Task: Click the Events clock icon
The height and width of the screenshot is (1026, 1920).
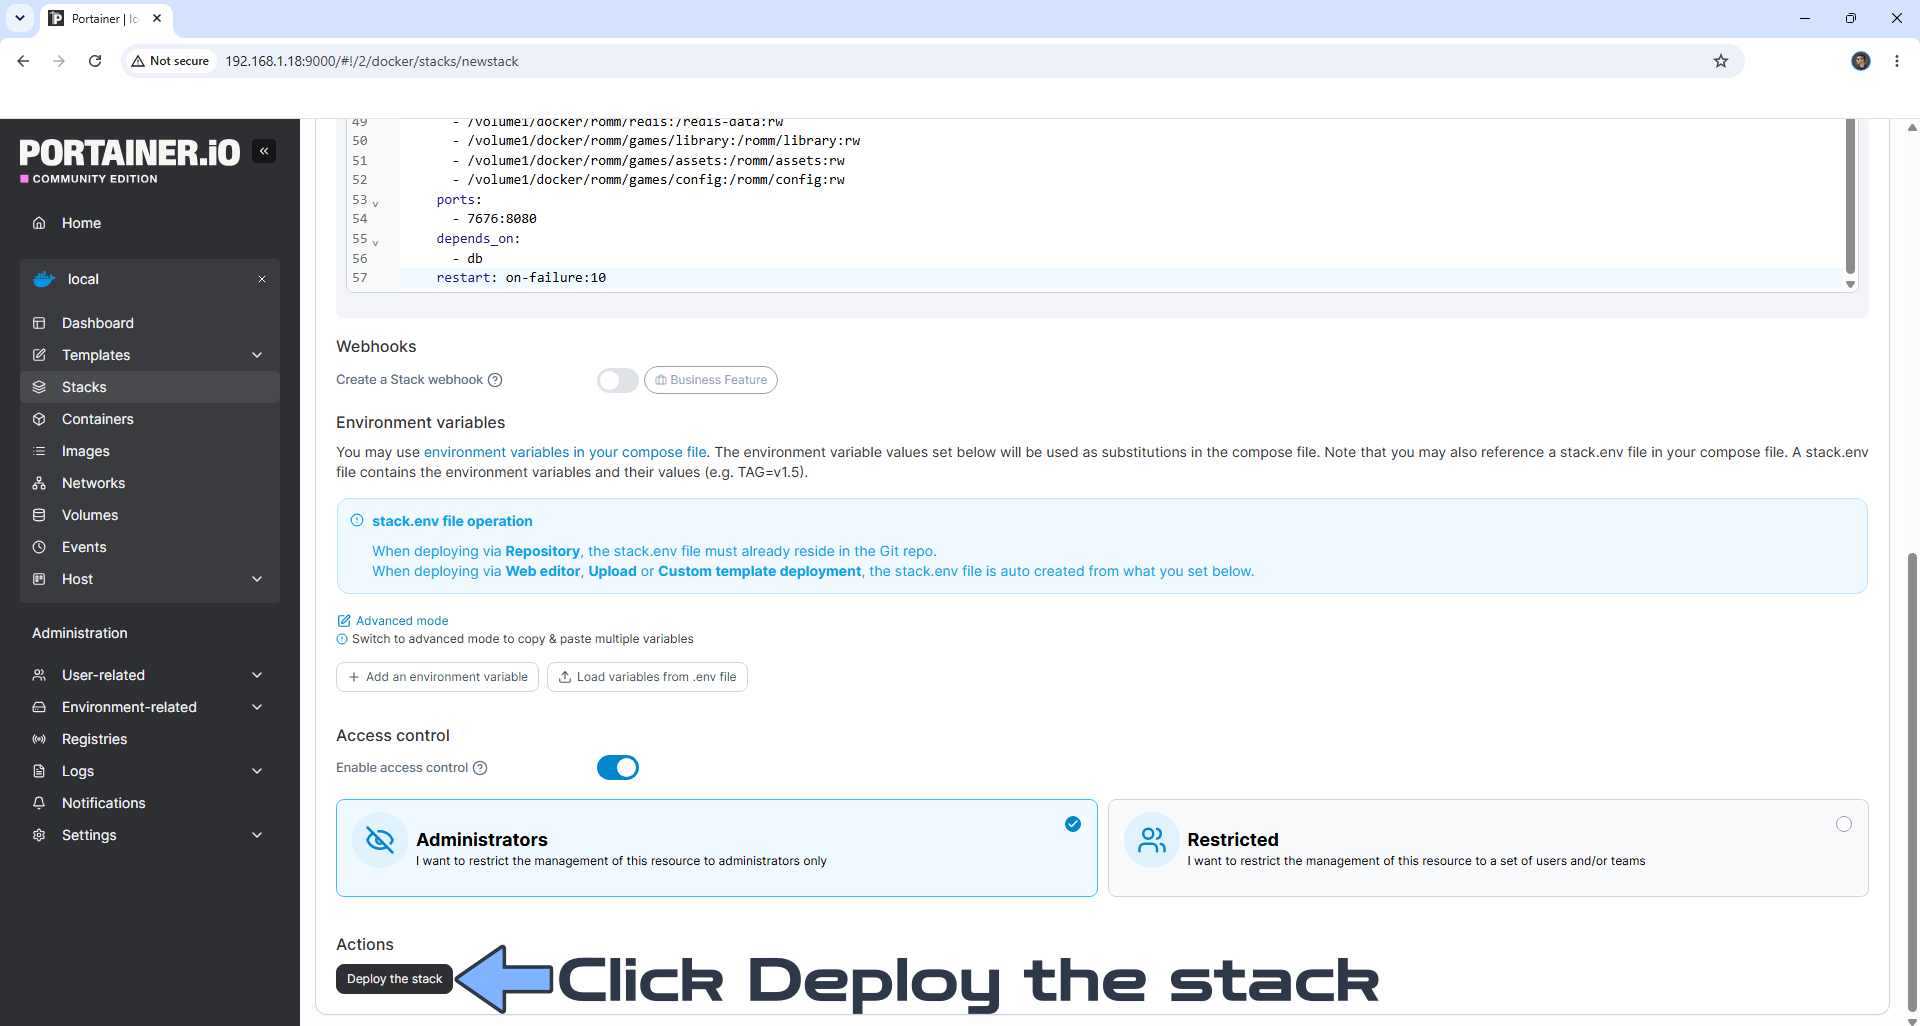Action: [39, 547]
